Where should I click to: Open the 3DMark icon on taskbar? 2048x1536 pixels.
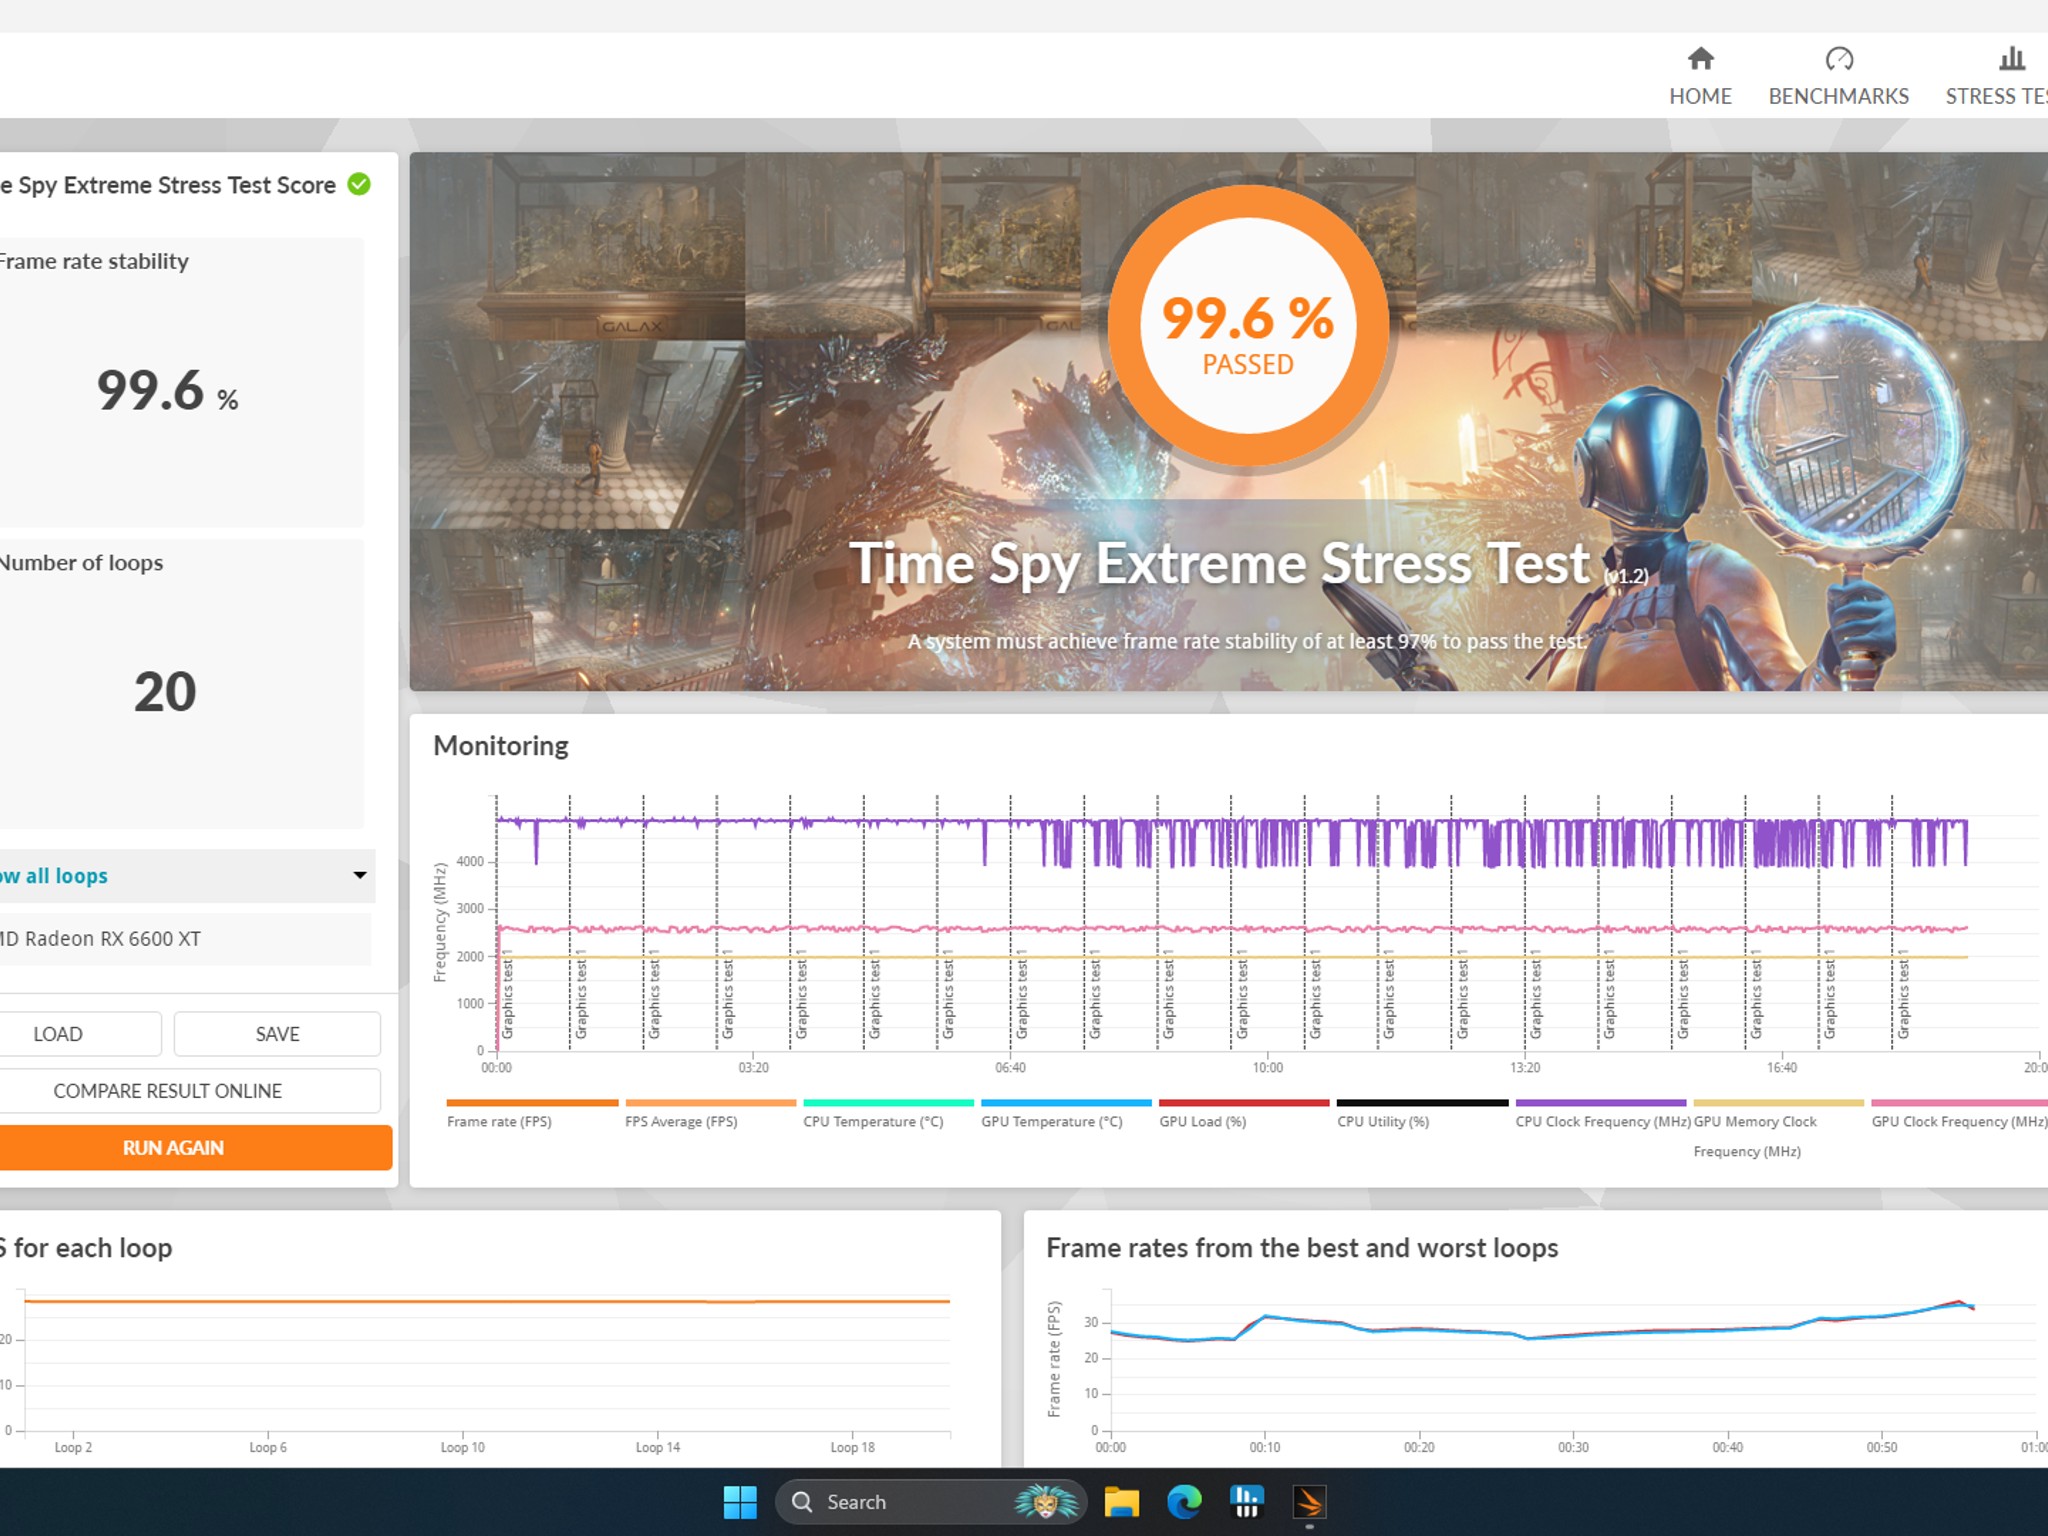[1309, 1501]
